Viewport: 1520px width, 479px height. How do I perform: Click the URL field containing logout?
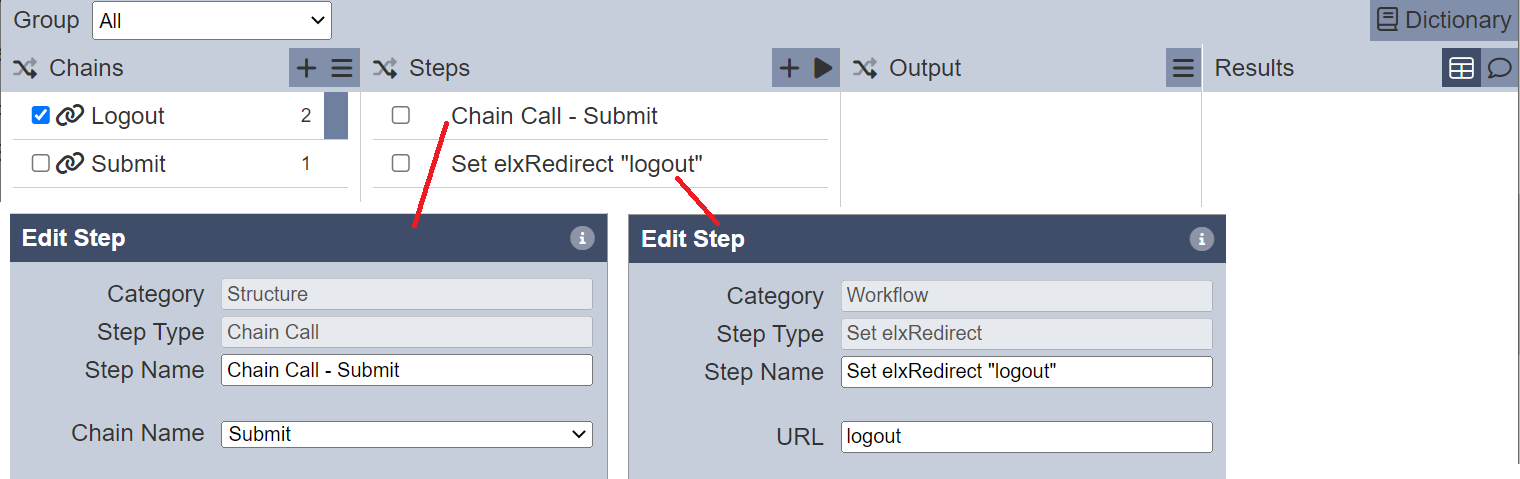pos(1027,437)
